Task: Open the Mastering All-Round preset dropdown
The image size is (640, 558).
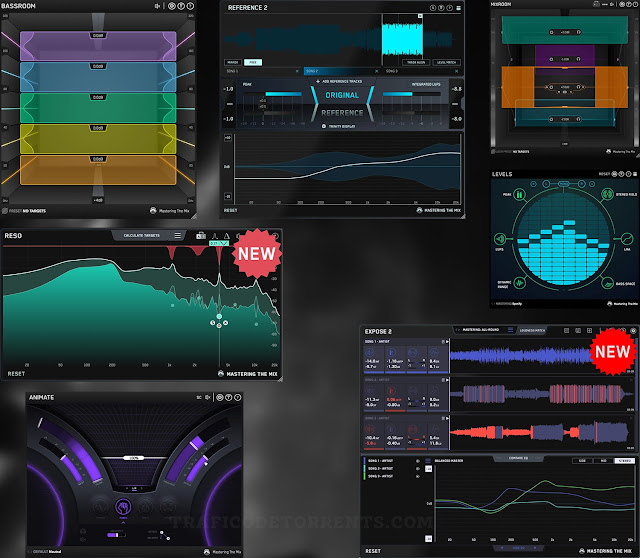Action: pos(475,329)
